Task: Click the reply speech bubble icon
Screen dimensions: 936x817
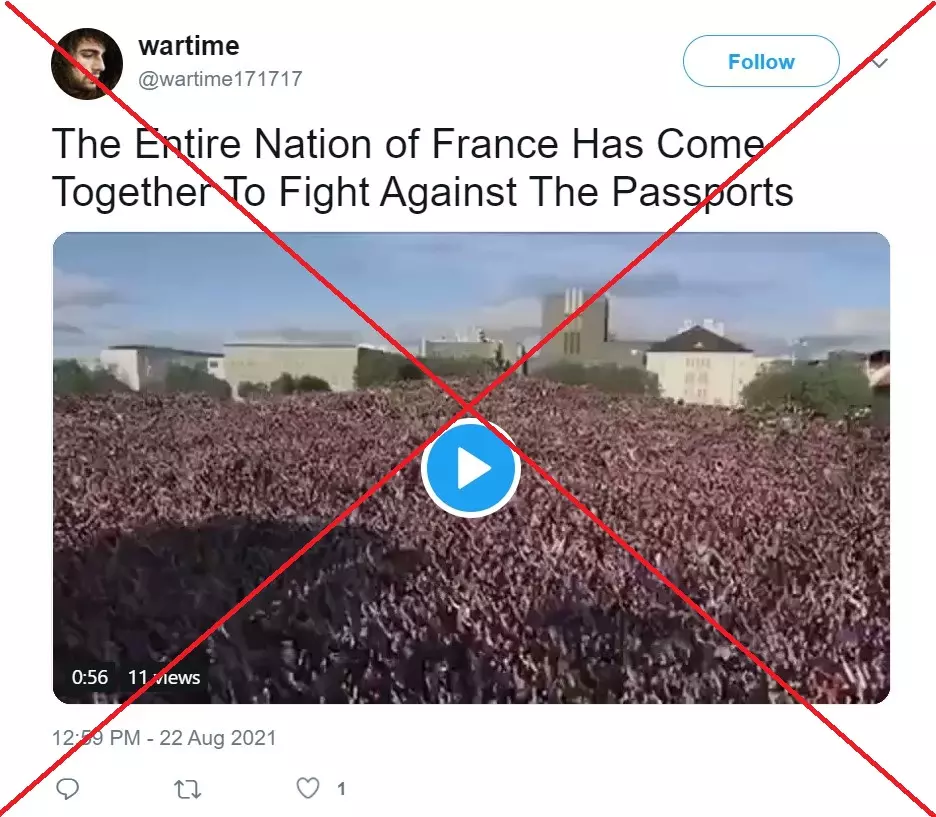Action: coord(67,788)
